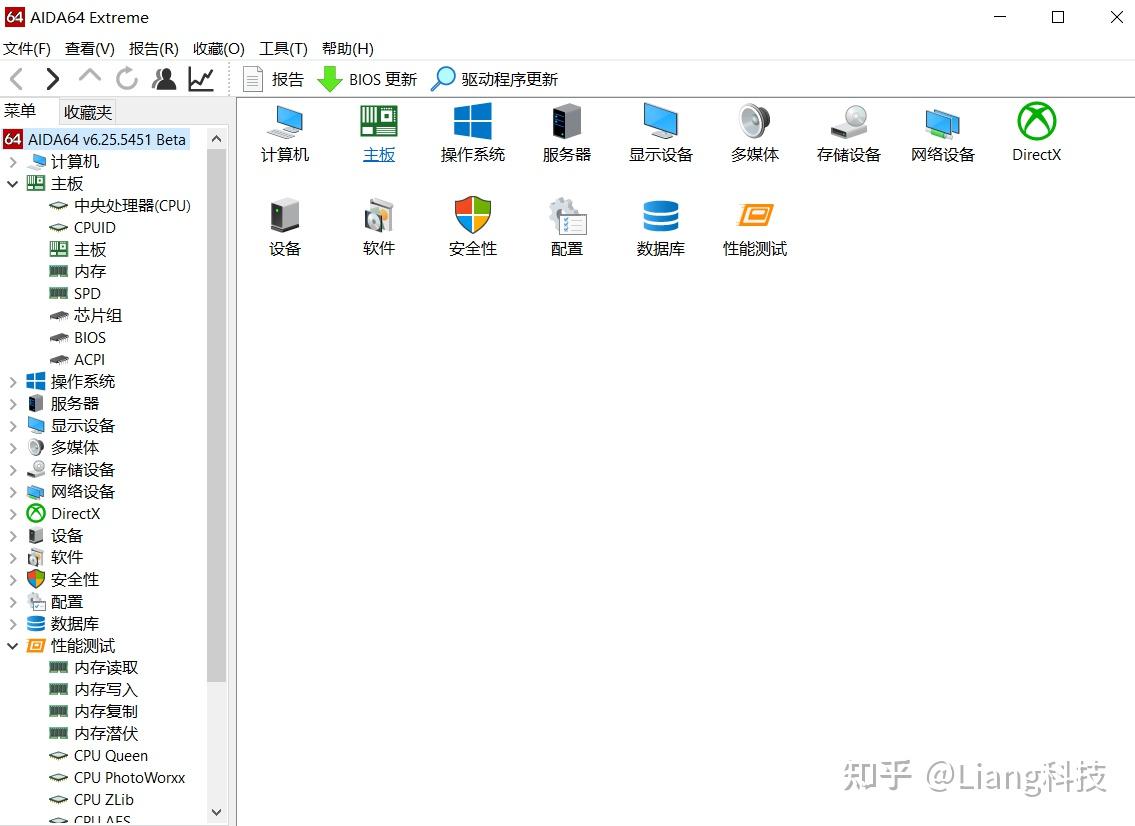
Task: Open the 报告(R) menu
Action: coord(153,49)
